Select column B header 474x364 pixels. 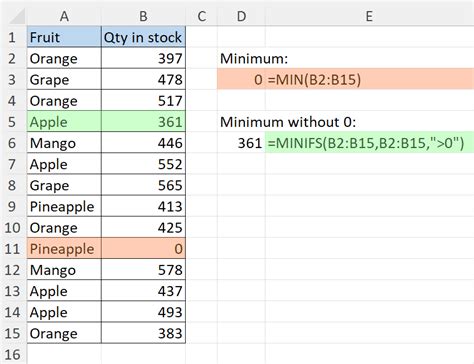tap(143, 16)
